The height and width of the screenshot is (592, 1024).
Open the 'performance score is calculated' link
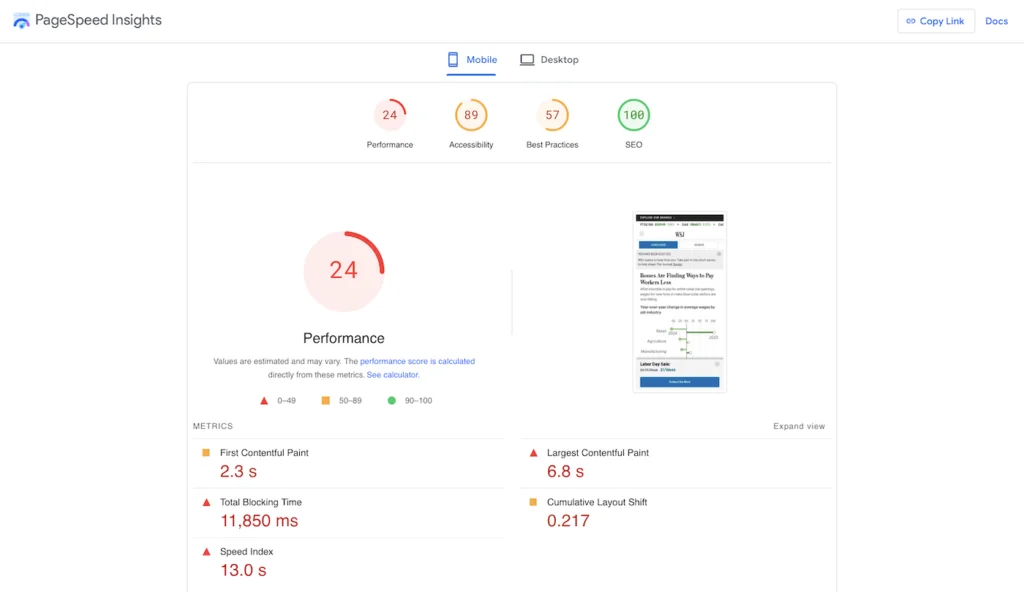point(417,361)
